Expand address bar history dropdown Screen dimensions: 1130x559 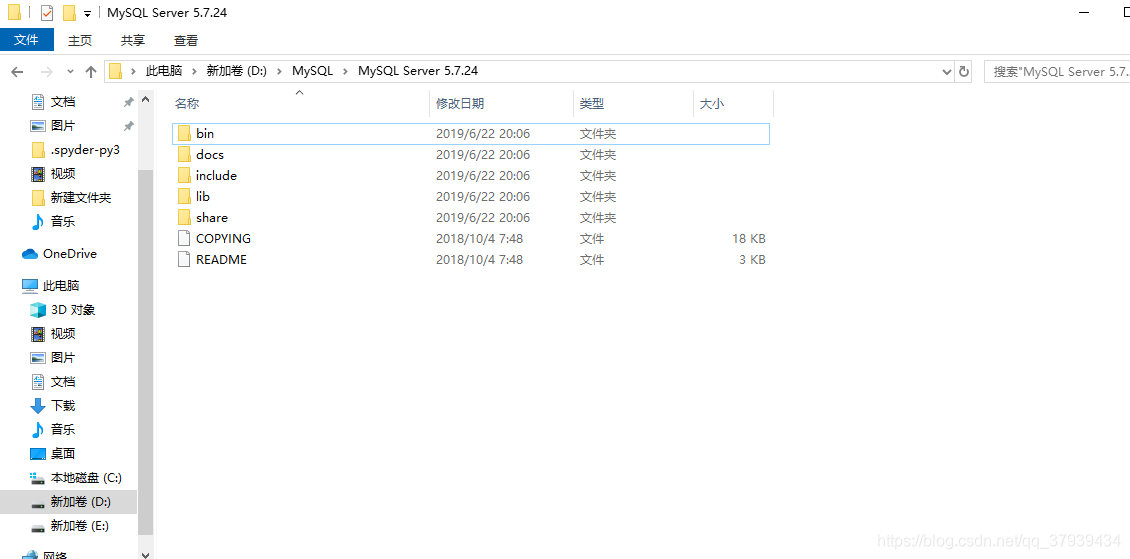pos(947,71)
